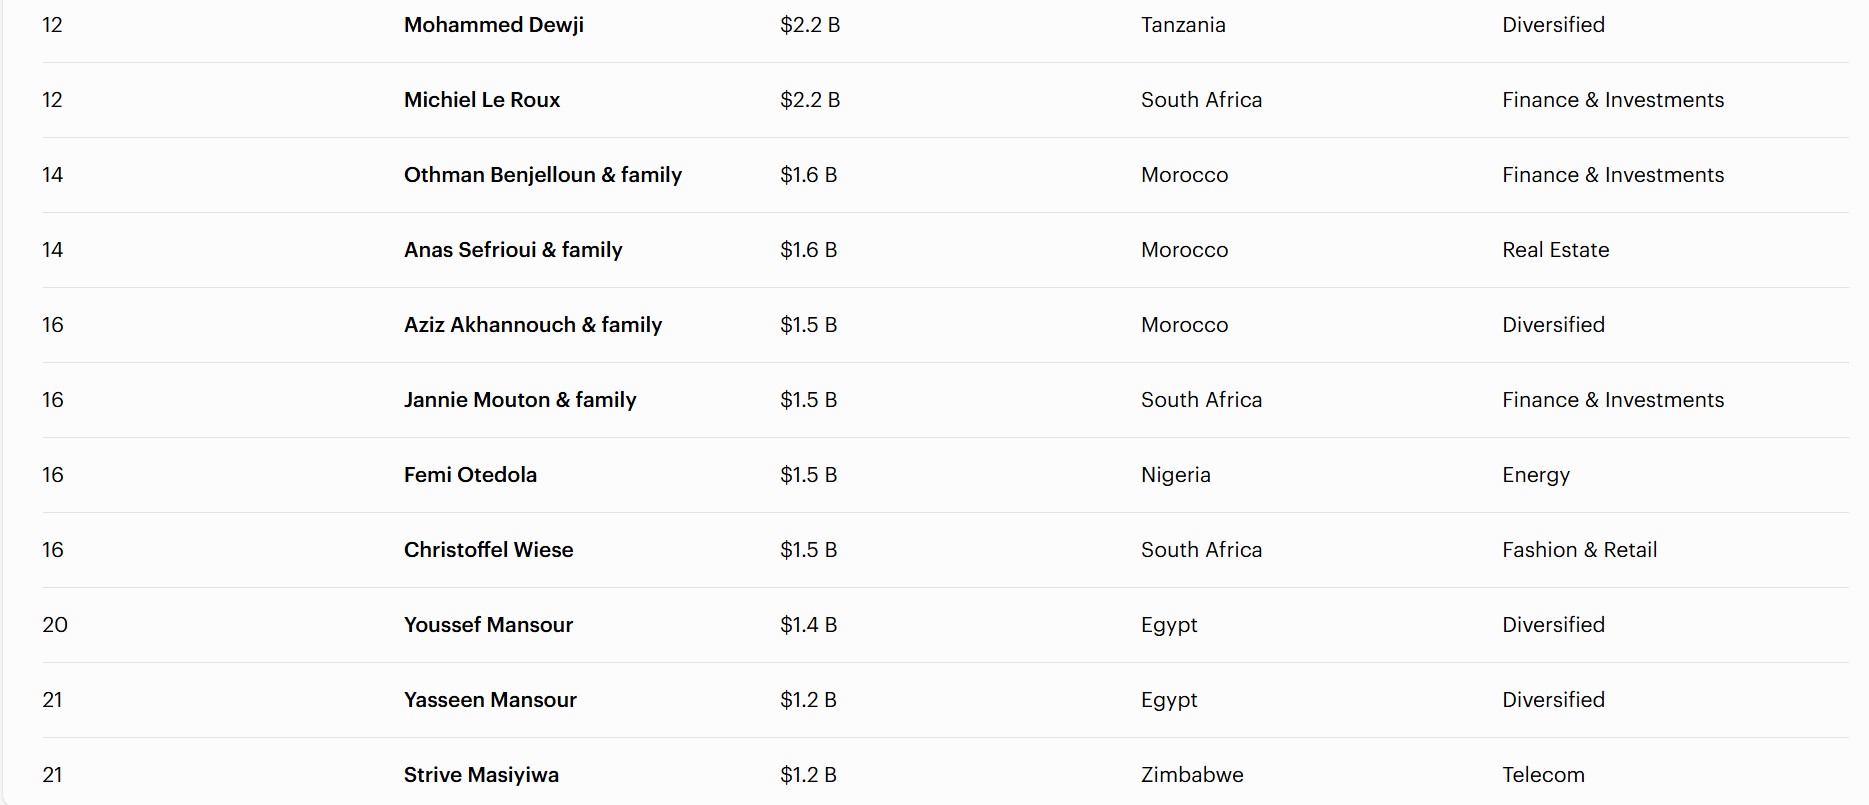Select Telecom industry cell
This screenshot has height=805, width=1869.
(x=1543, y=775)
